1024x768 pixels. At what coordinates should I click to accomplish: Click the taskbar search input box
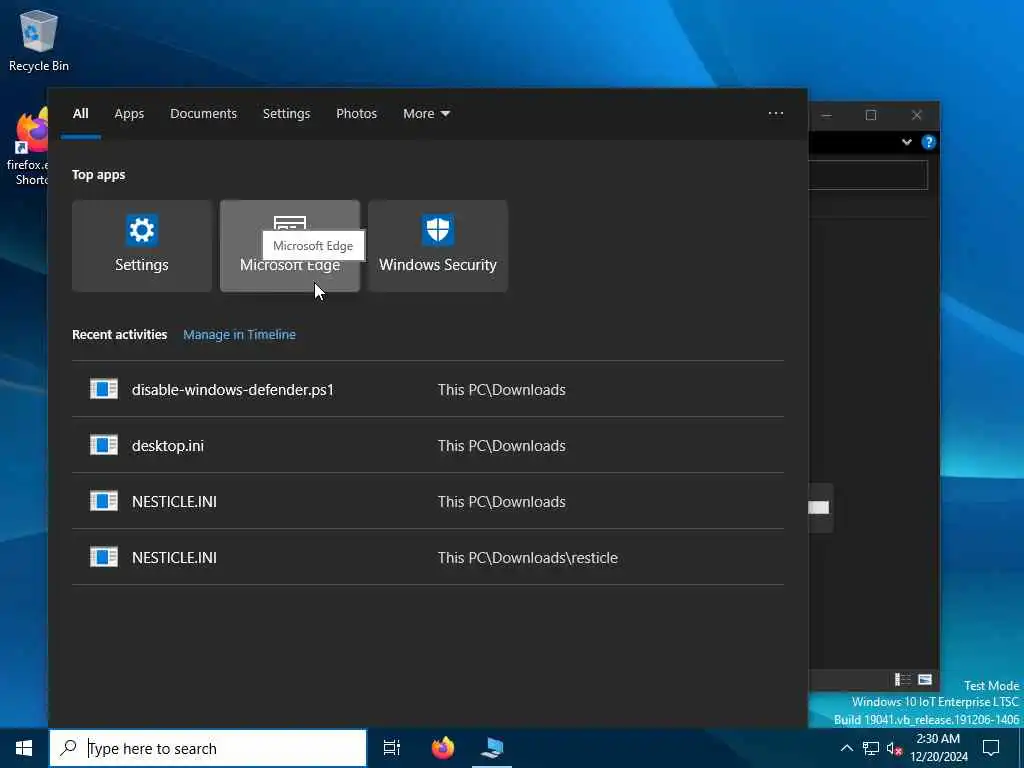208,748
